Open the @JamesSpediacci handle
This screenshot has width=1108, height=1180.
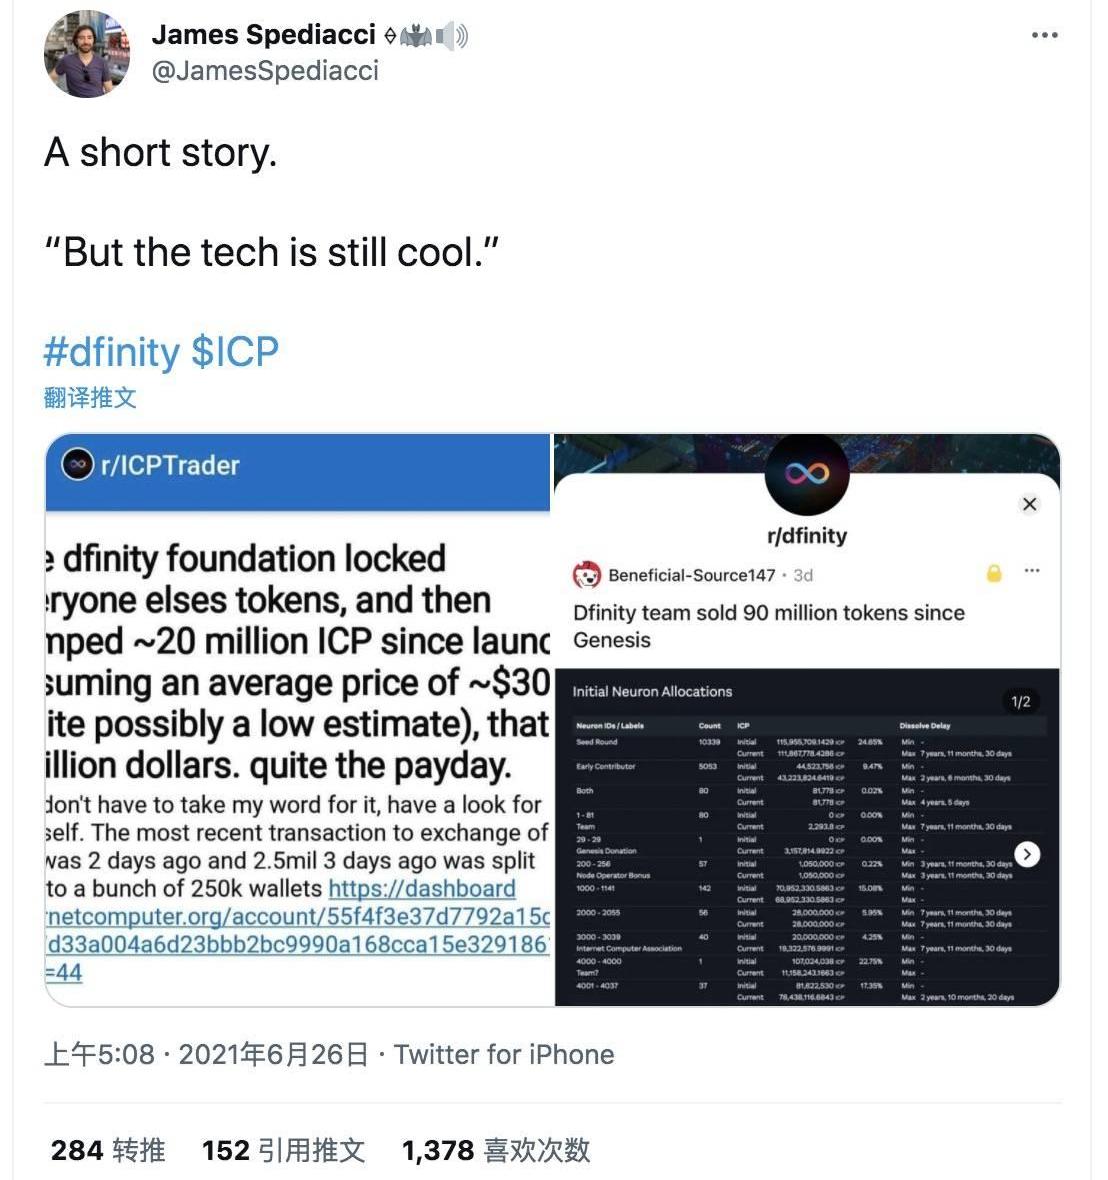266,71
